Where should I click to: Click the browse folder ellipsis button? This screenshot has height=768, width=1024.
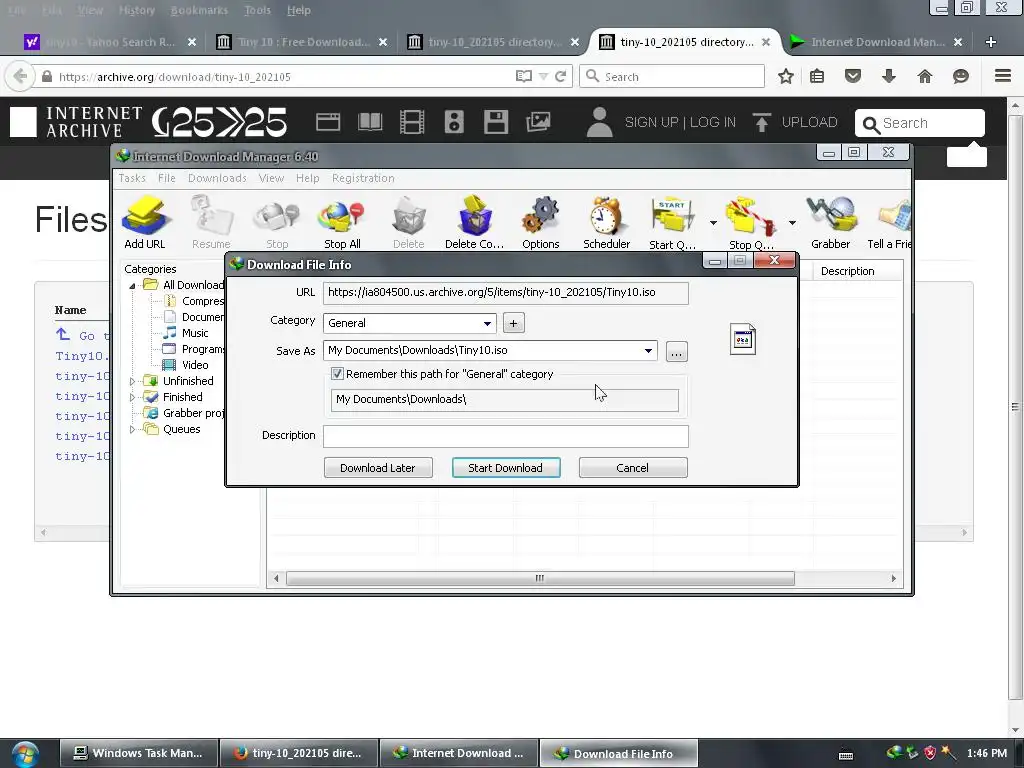click(x=677, y=351)
